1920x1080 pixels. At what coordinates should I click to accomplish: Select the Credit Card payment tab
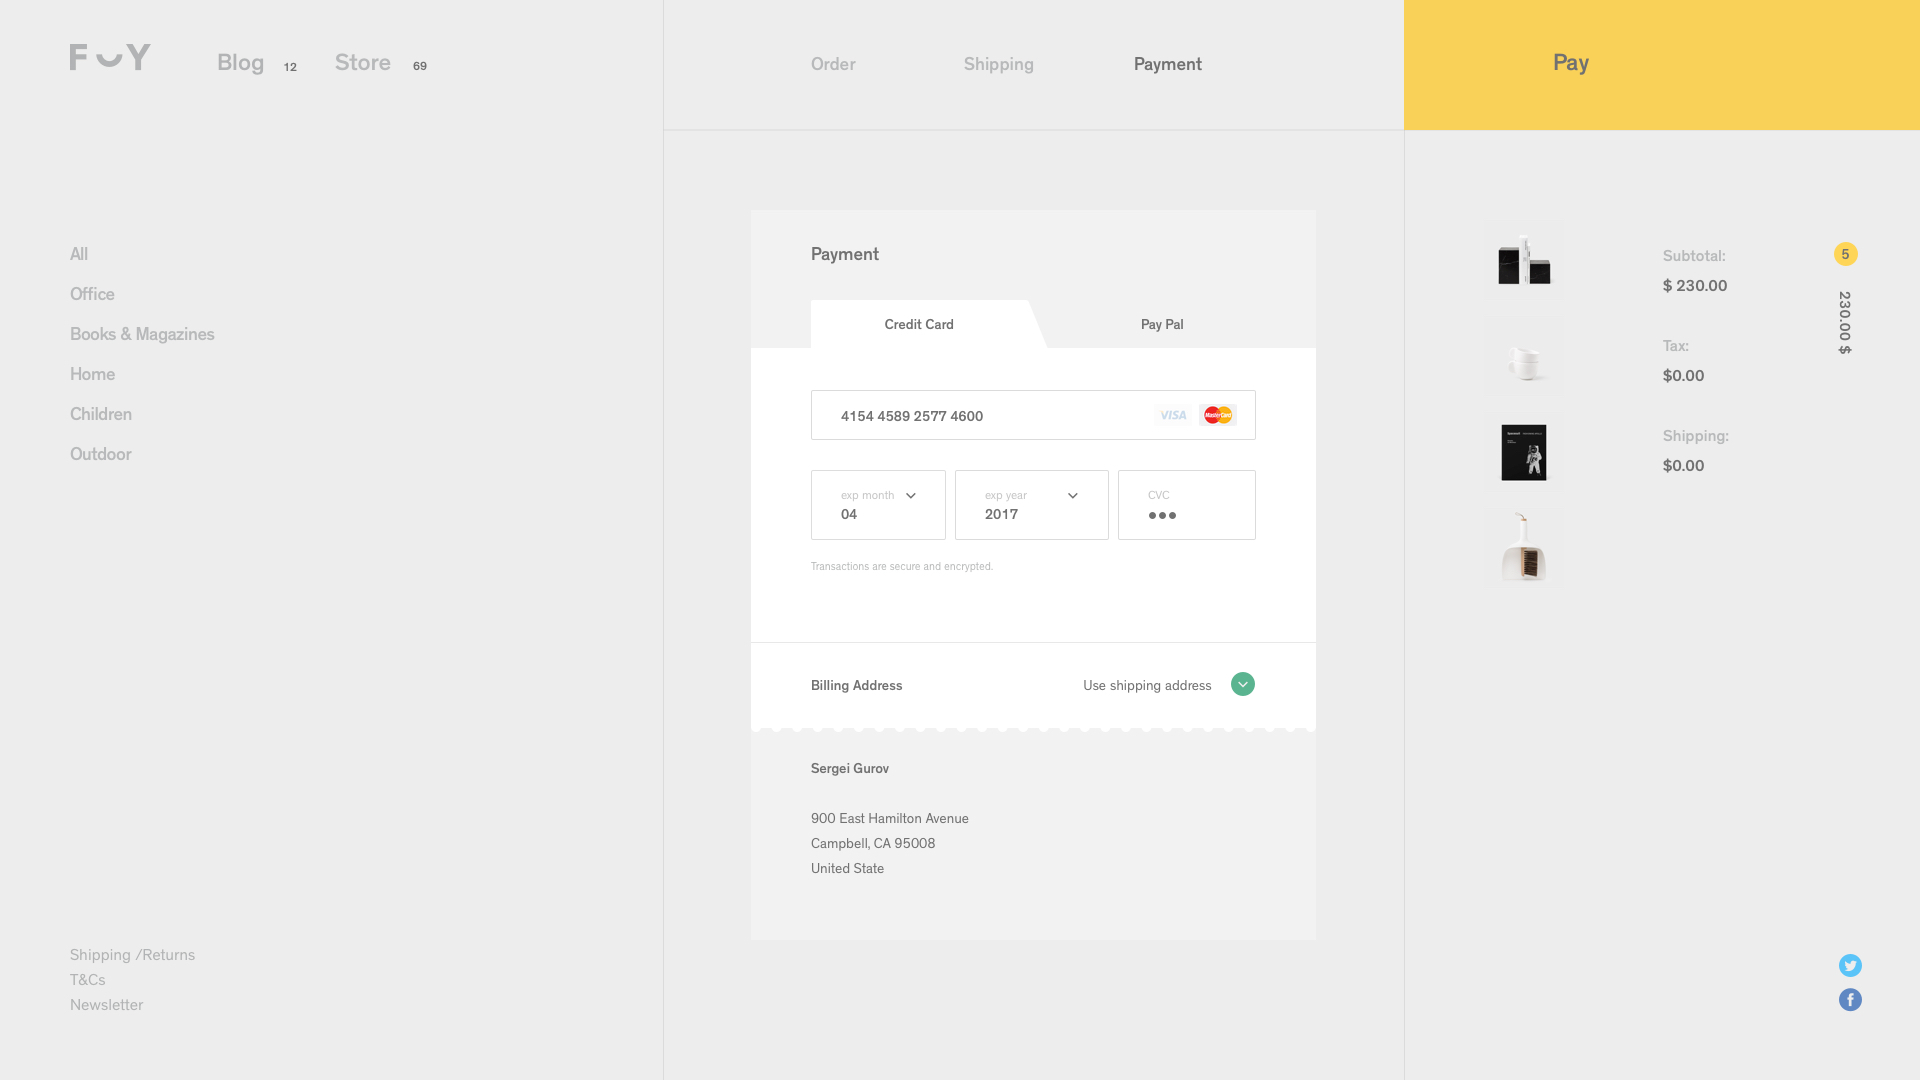(919, 323)
